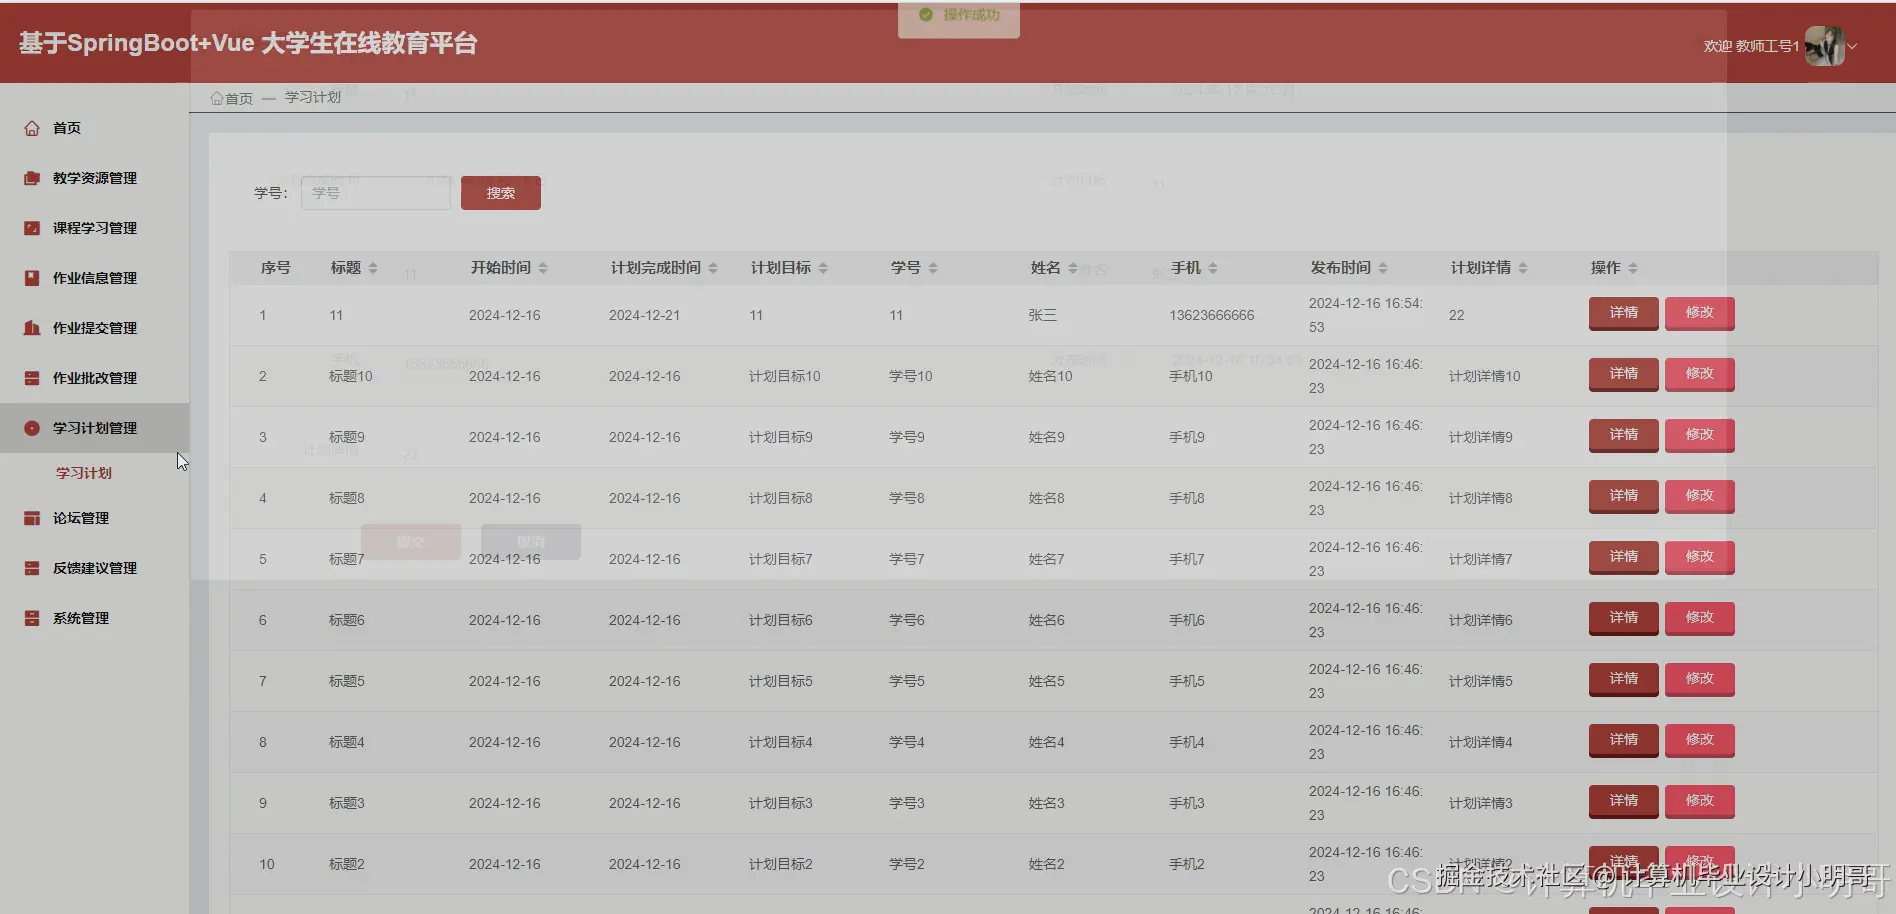View 详情 of the 标题10 row
Screen dimensions: 1896x914
1624,374
